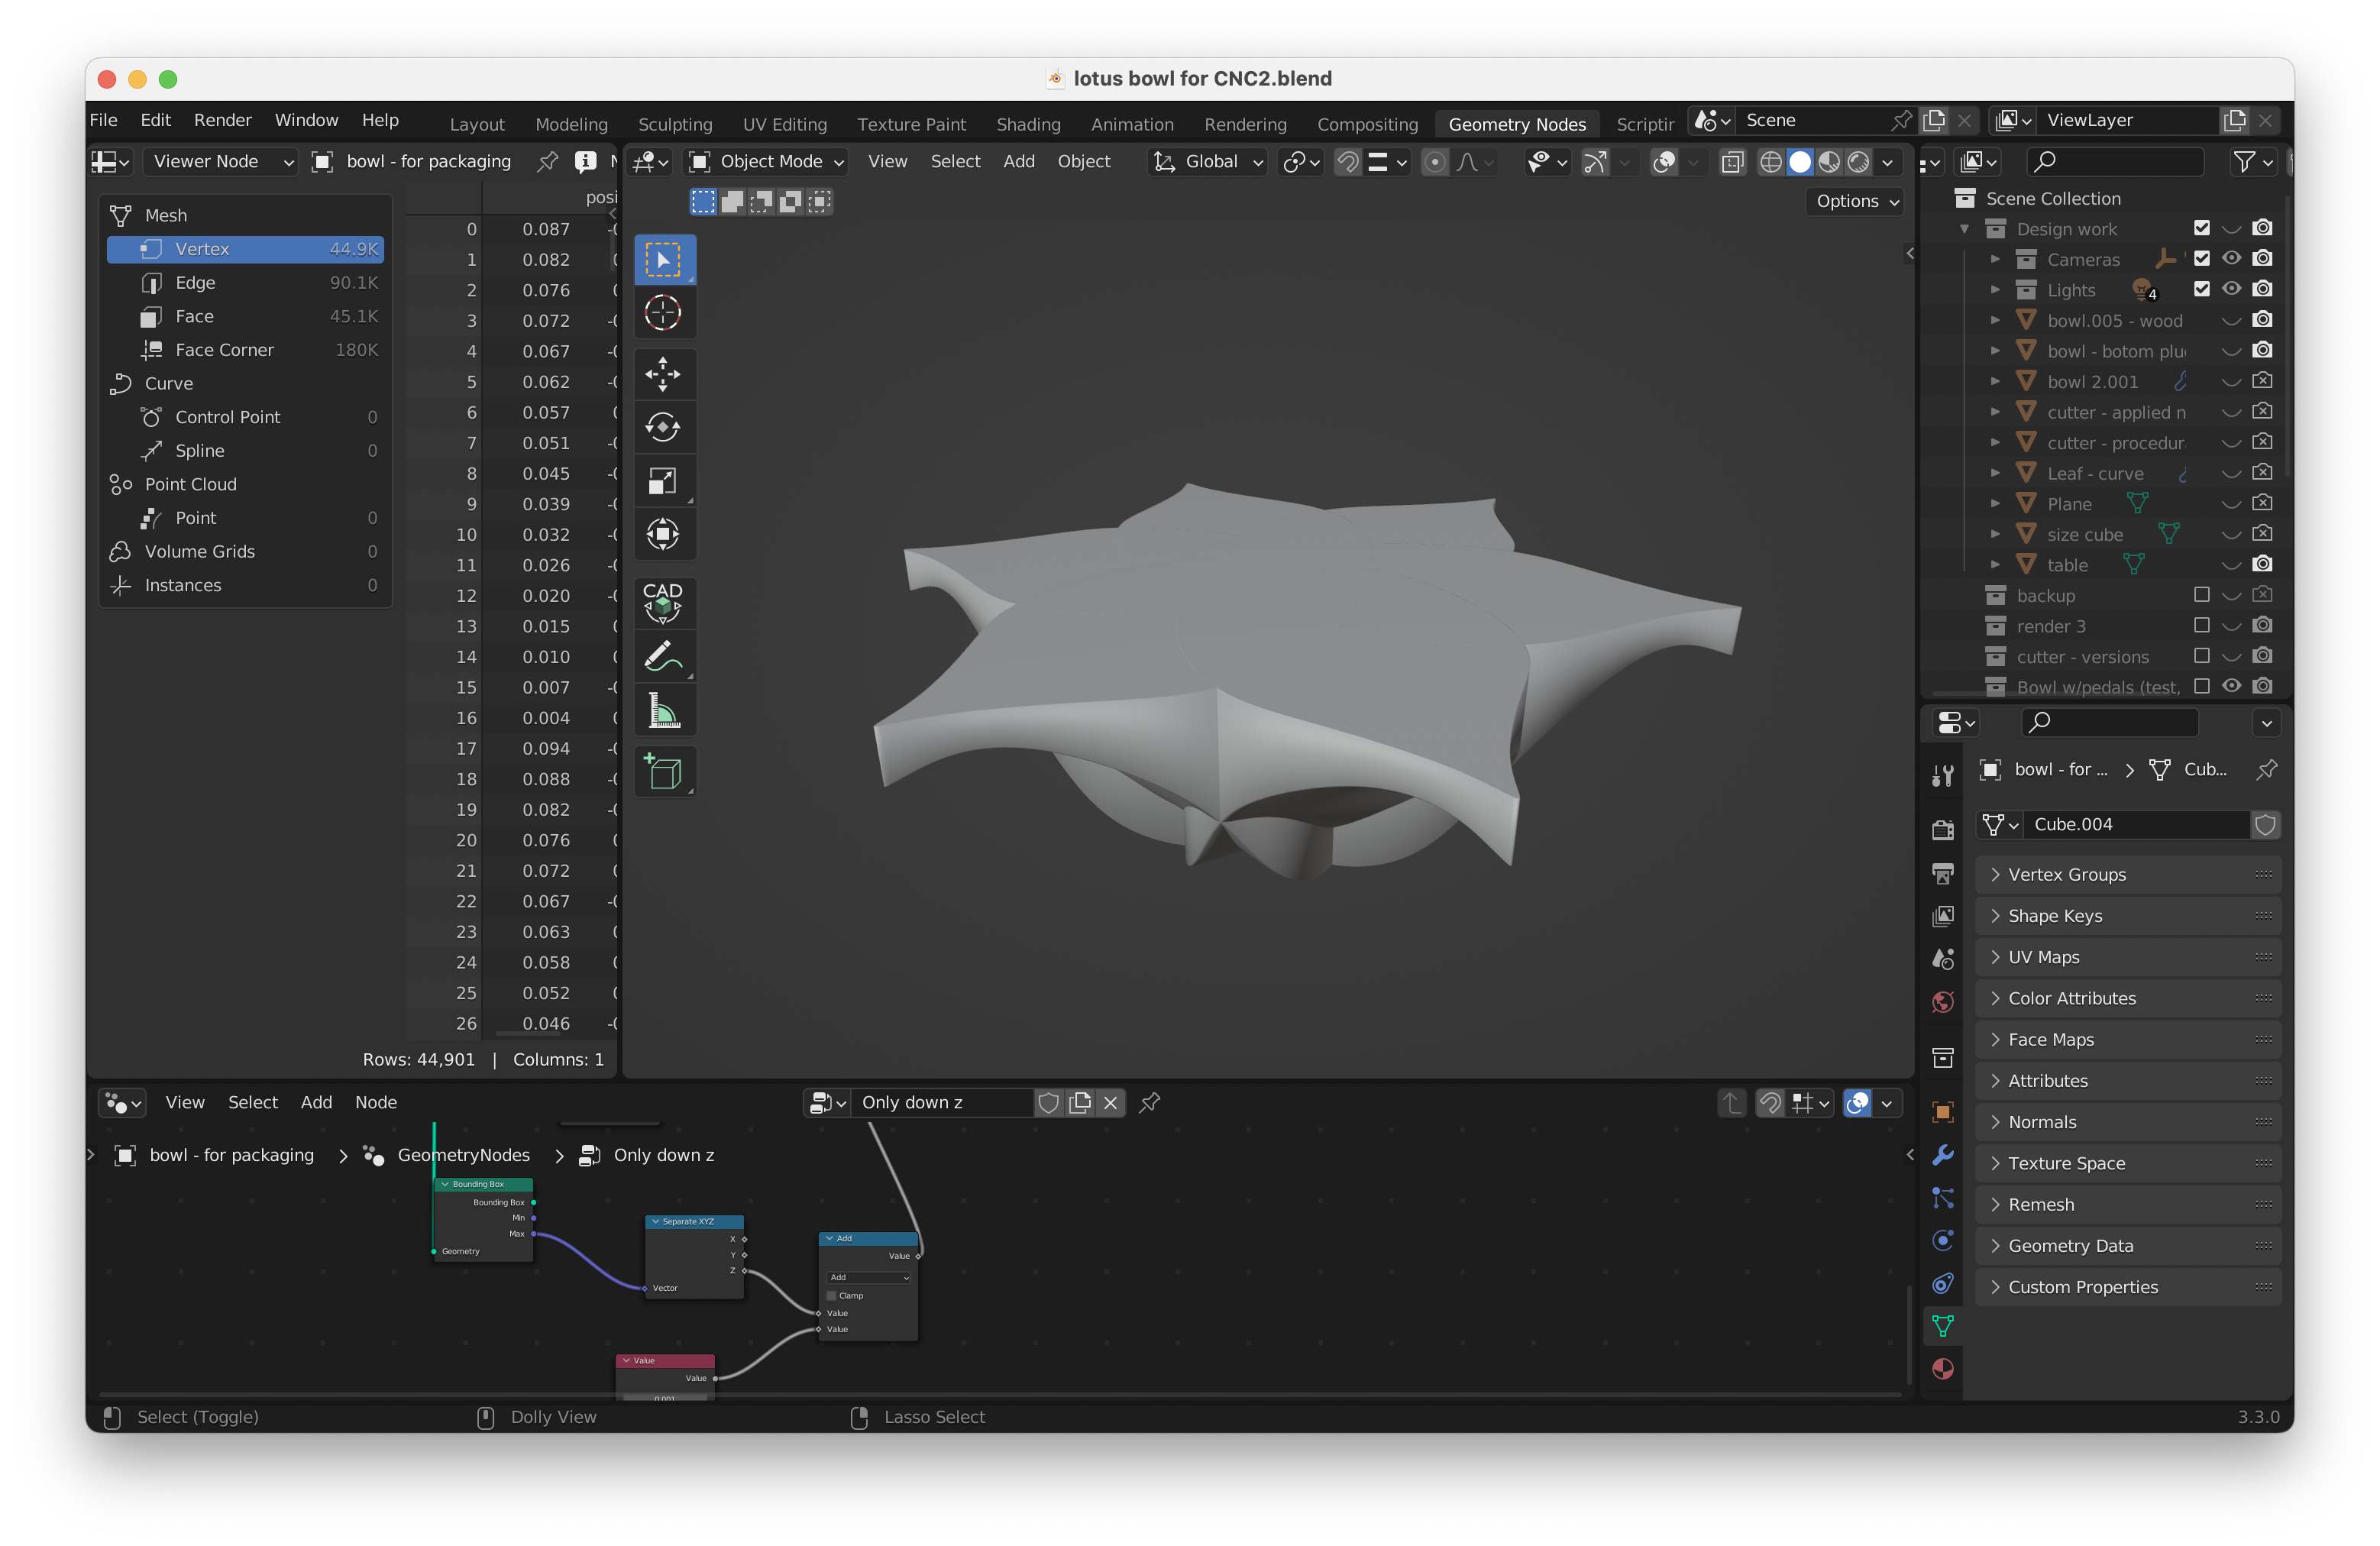Screen dimensions: 2380x1546
Task: Pin the Only down z node tree
Action: click(1149, 1102)
